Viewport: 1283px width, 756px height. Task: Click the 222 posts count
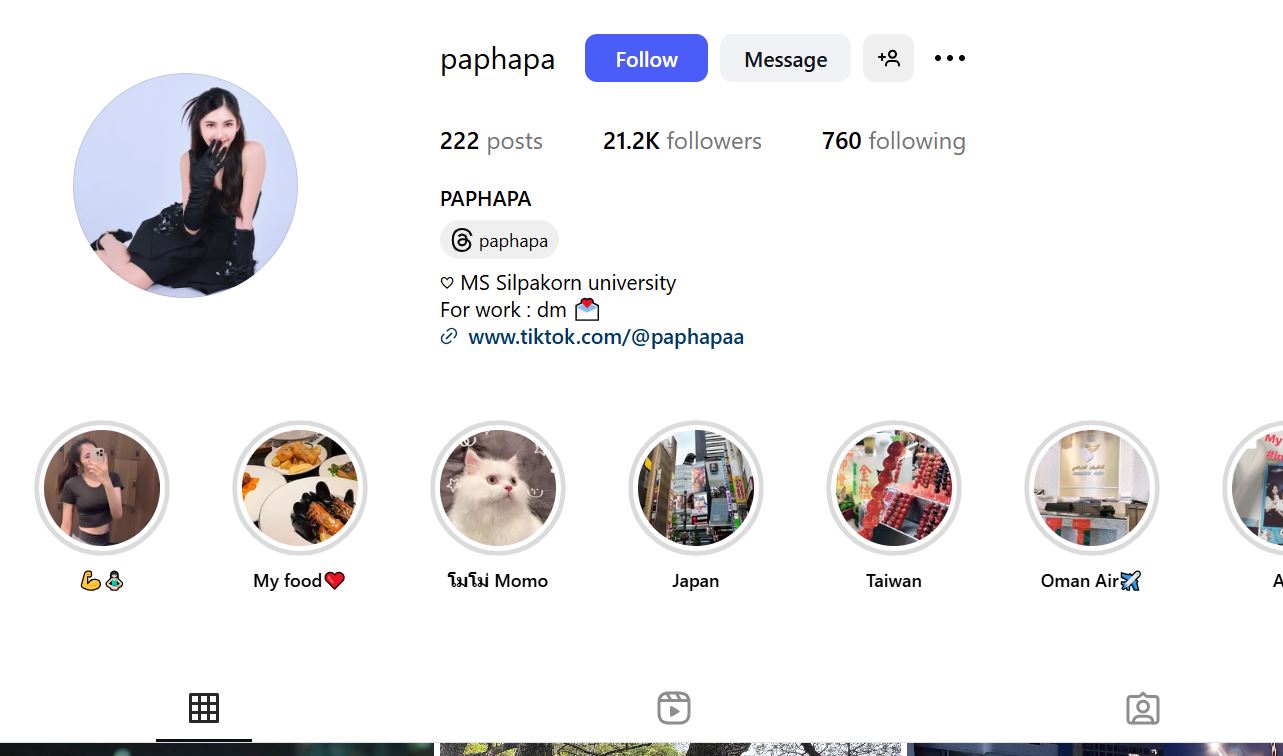491,141
